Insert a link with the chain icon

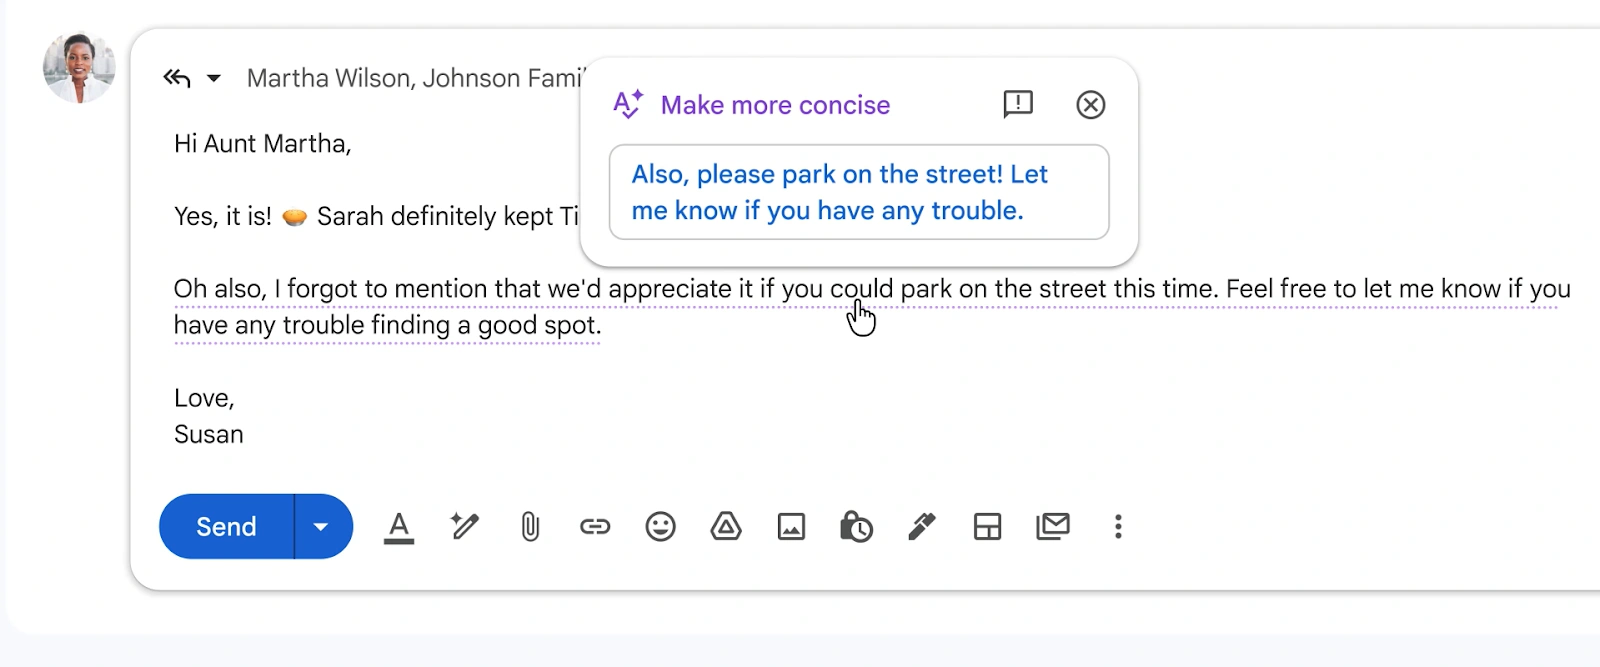pos(595,527)
